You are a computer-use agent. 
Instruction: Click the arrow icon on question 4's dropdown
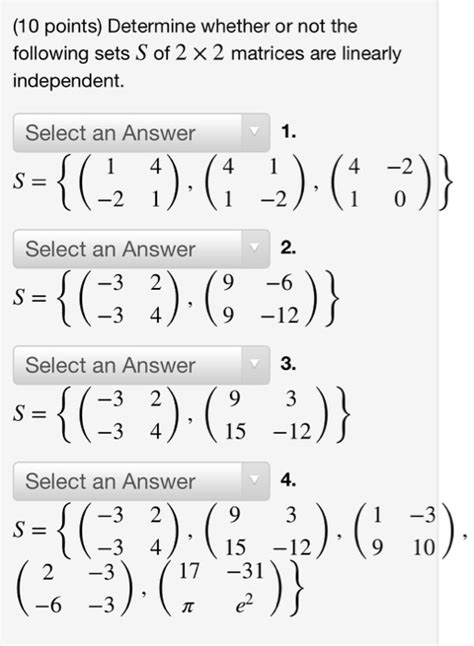click(255, 481)
